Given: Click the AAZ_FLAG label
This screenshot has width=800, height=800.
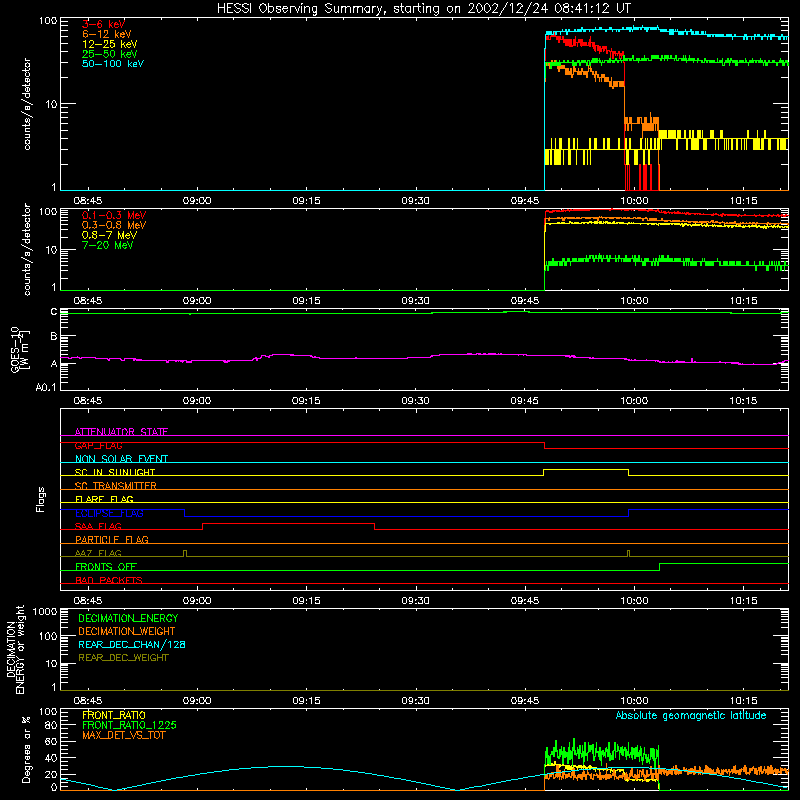Looking at the screenshot, I should pos(98,553).
